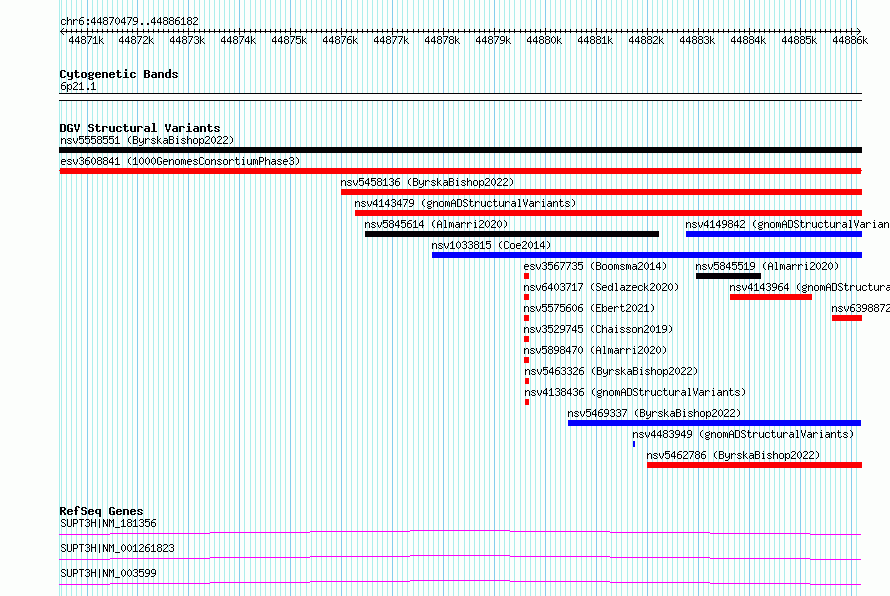Click the nsv5575606 (Ebert2021) label
Viewport: 890px width, 596px height.
pyautogui.click(x=589, y=308)
